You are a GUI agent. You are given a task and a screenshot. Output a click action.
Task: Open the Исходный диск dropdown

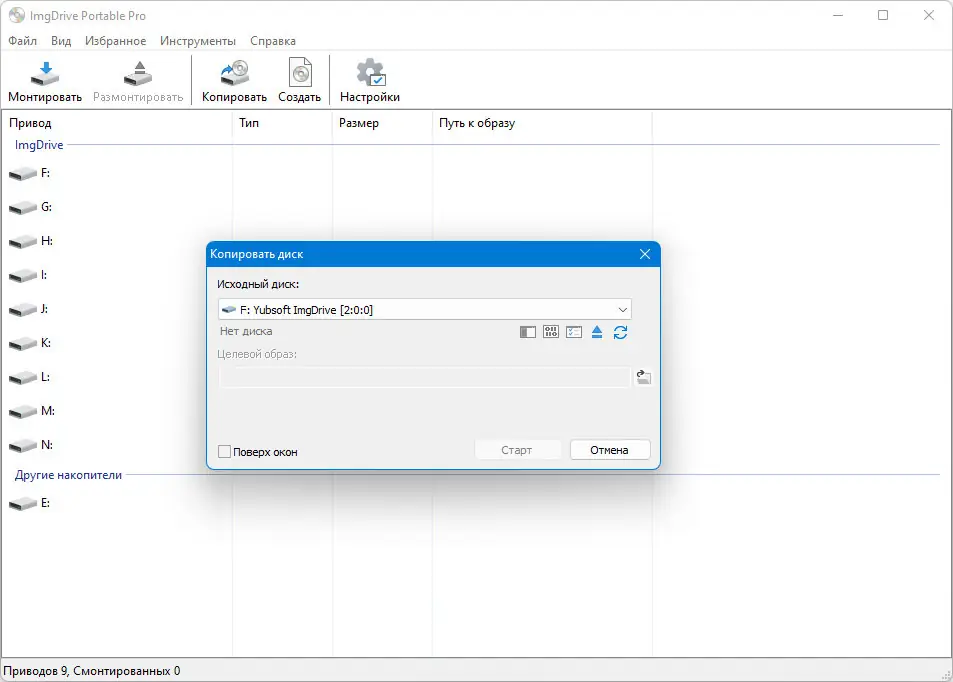pos(425,309)
